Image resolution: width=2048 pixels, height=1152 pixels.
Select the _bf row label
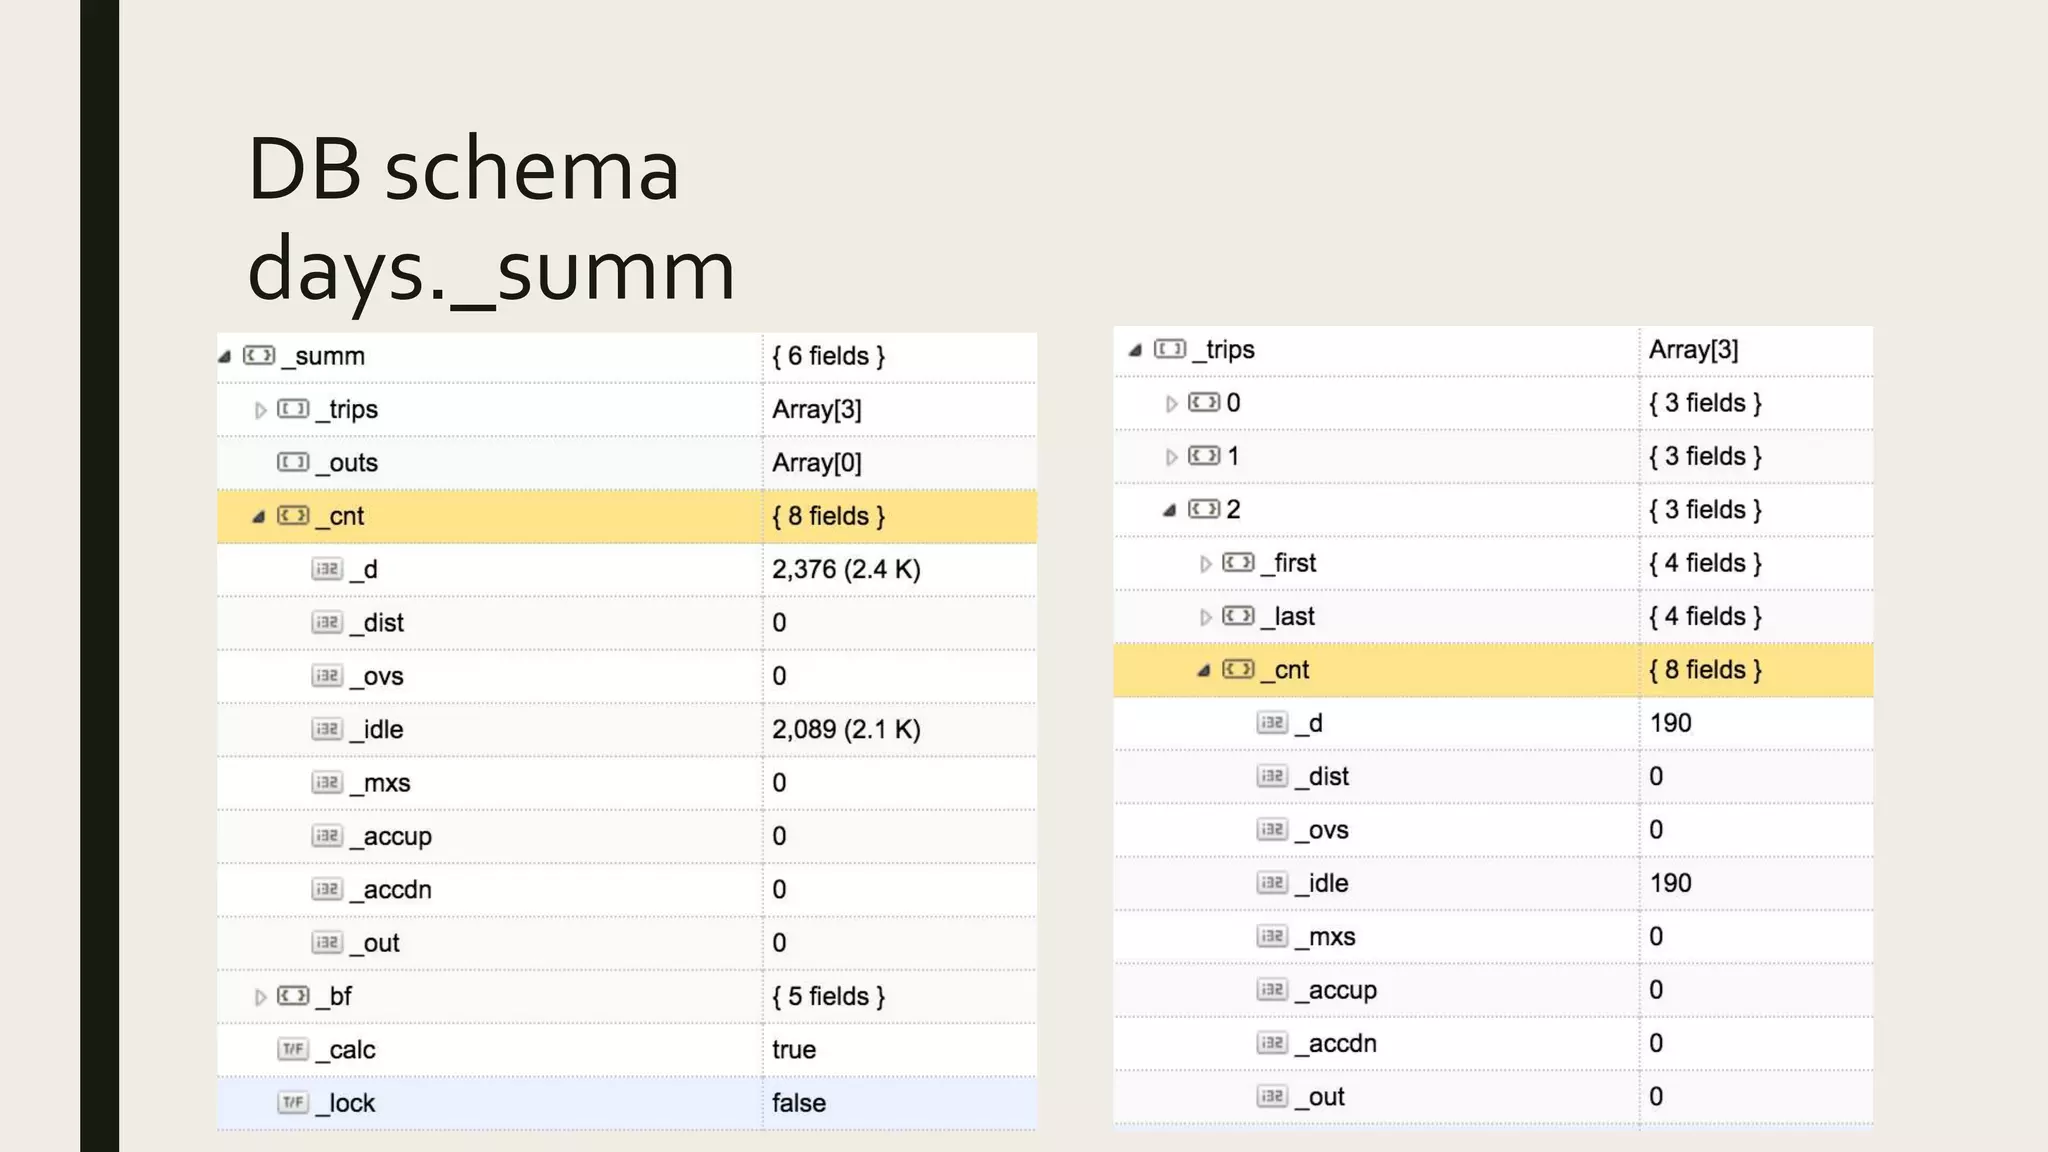point(334,996)
